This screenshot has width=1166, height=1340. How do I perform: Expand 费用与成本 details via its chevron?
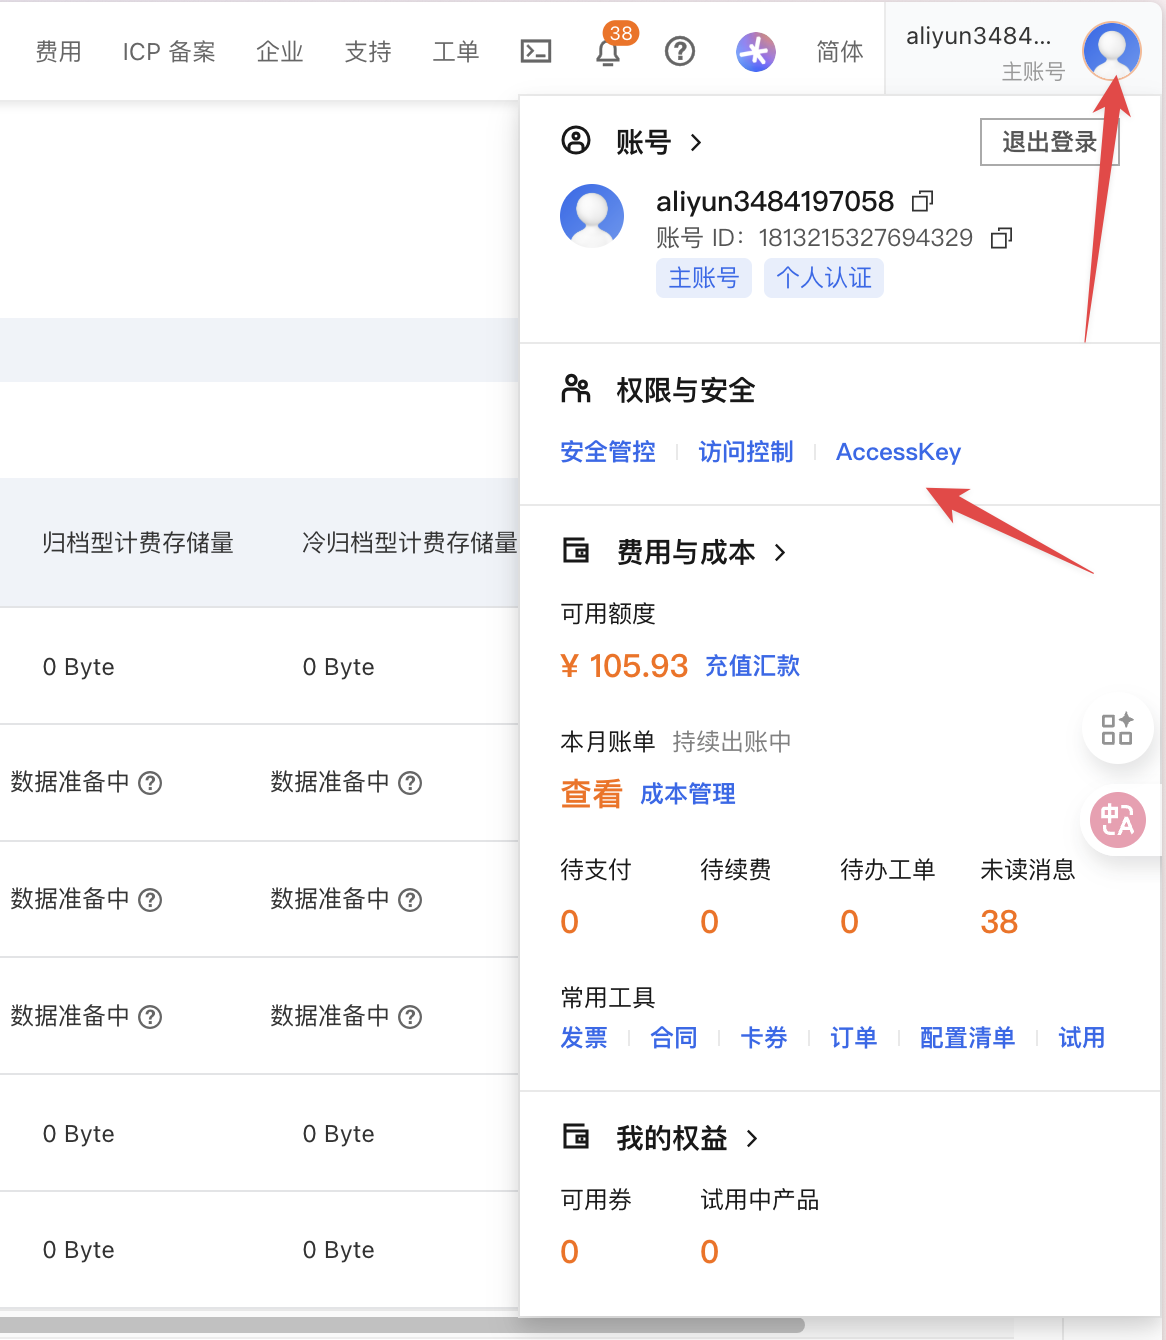coord(781,552)
